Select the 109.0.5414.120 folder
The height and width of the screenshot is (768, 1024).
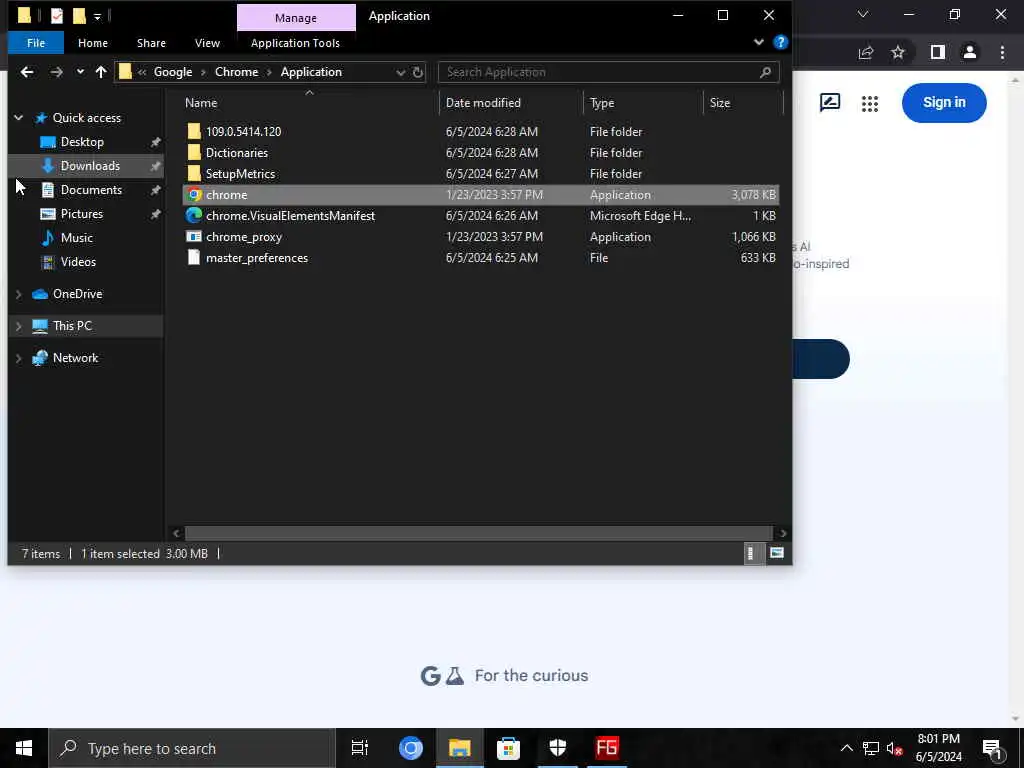pyautogui.click(x=243, y=131)
